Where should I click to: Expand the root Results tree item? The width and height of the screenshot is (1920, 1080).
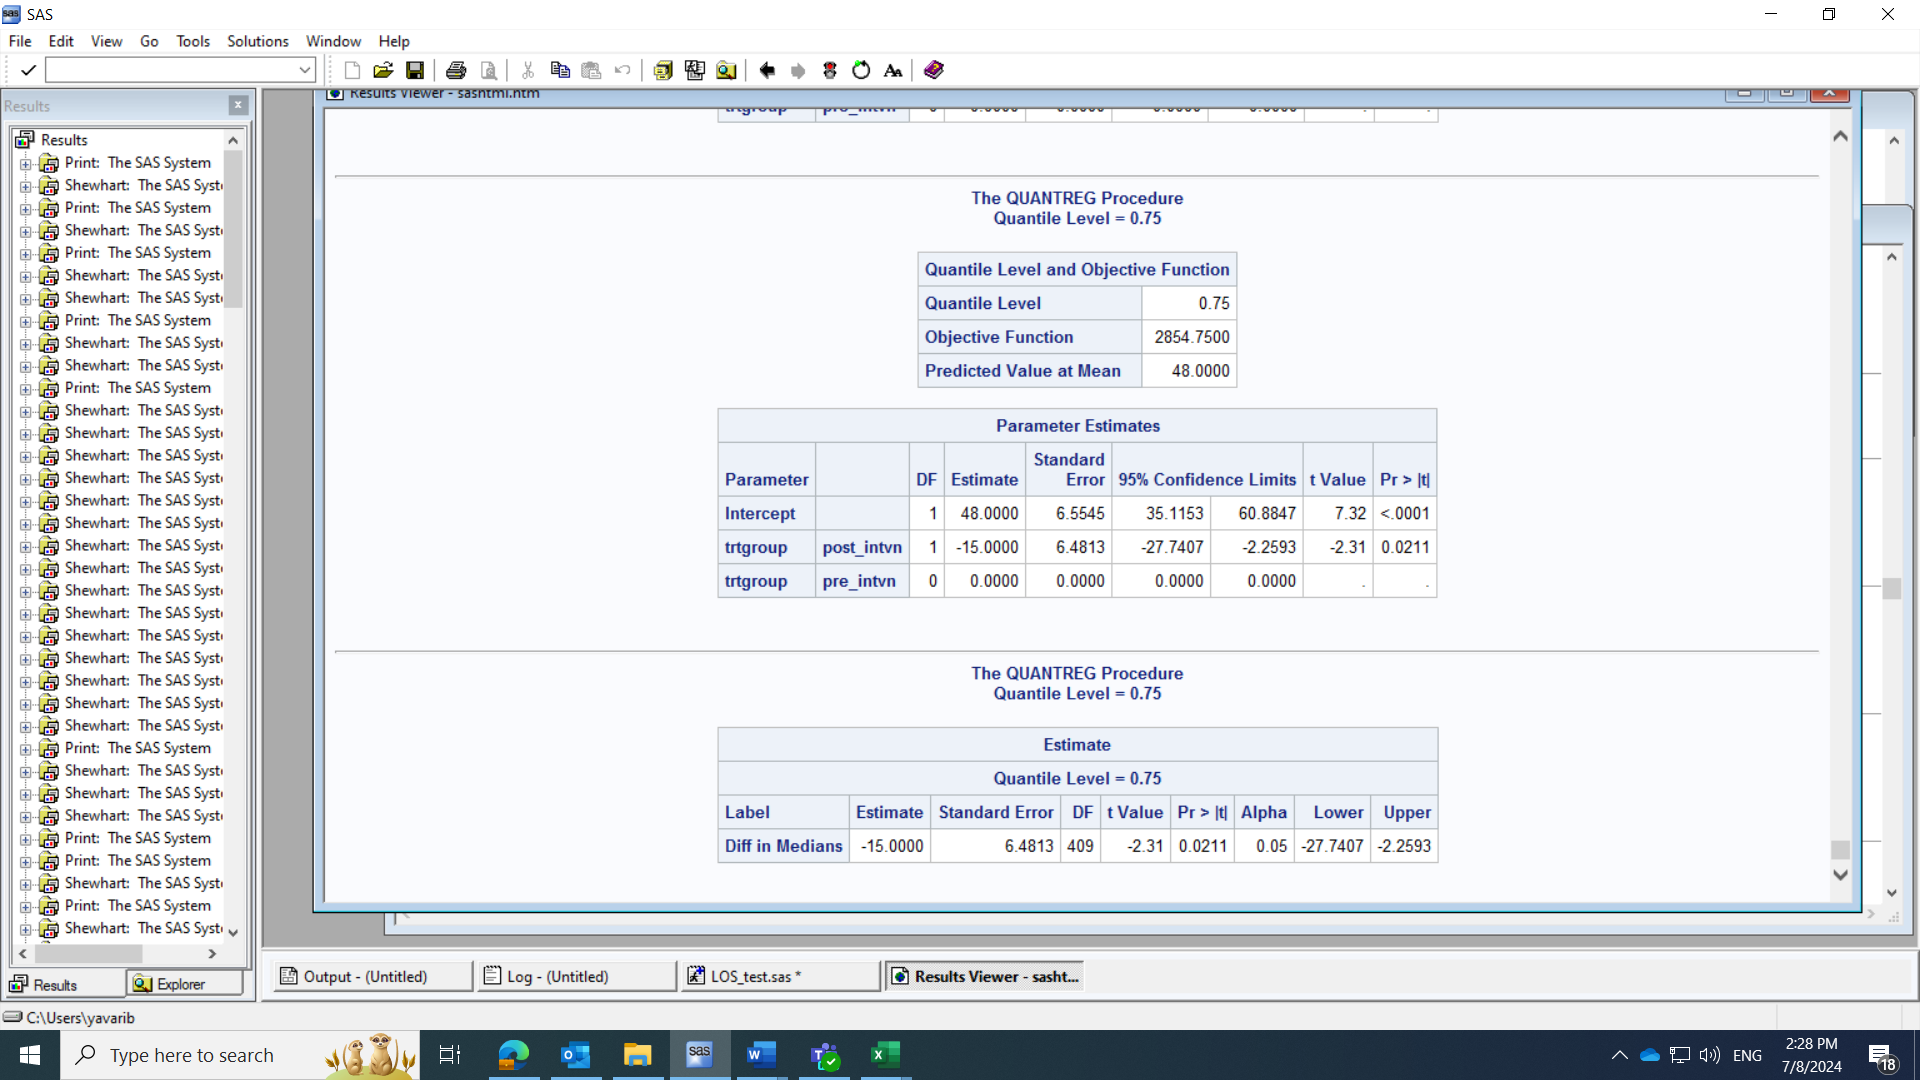pyautogui.click(x=64, y=140)
